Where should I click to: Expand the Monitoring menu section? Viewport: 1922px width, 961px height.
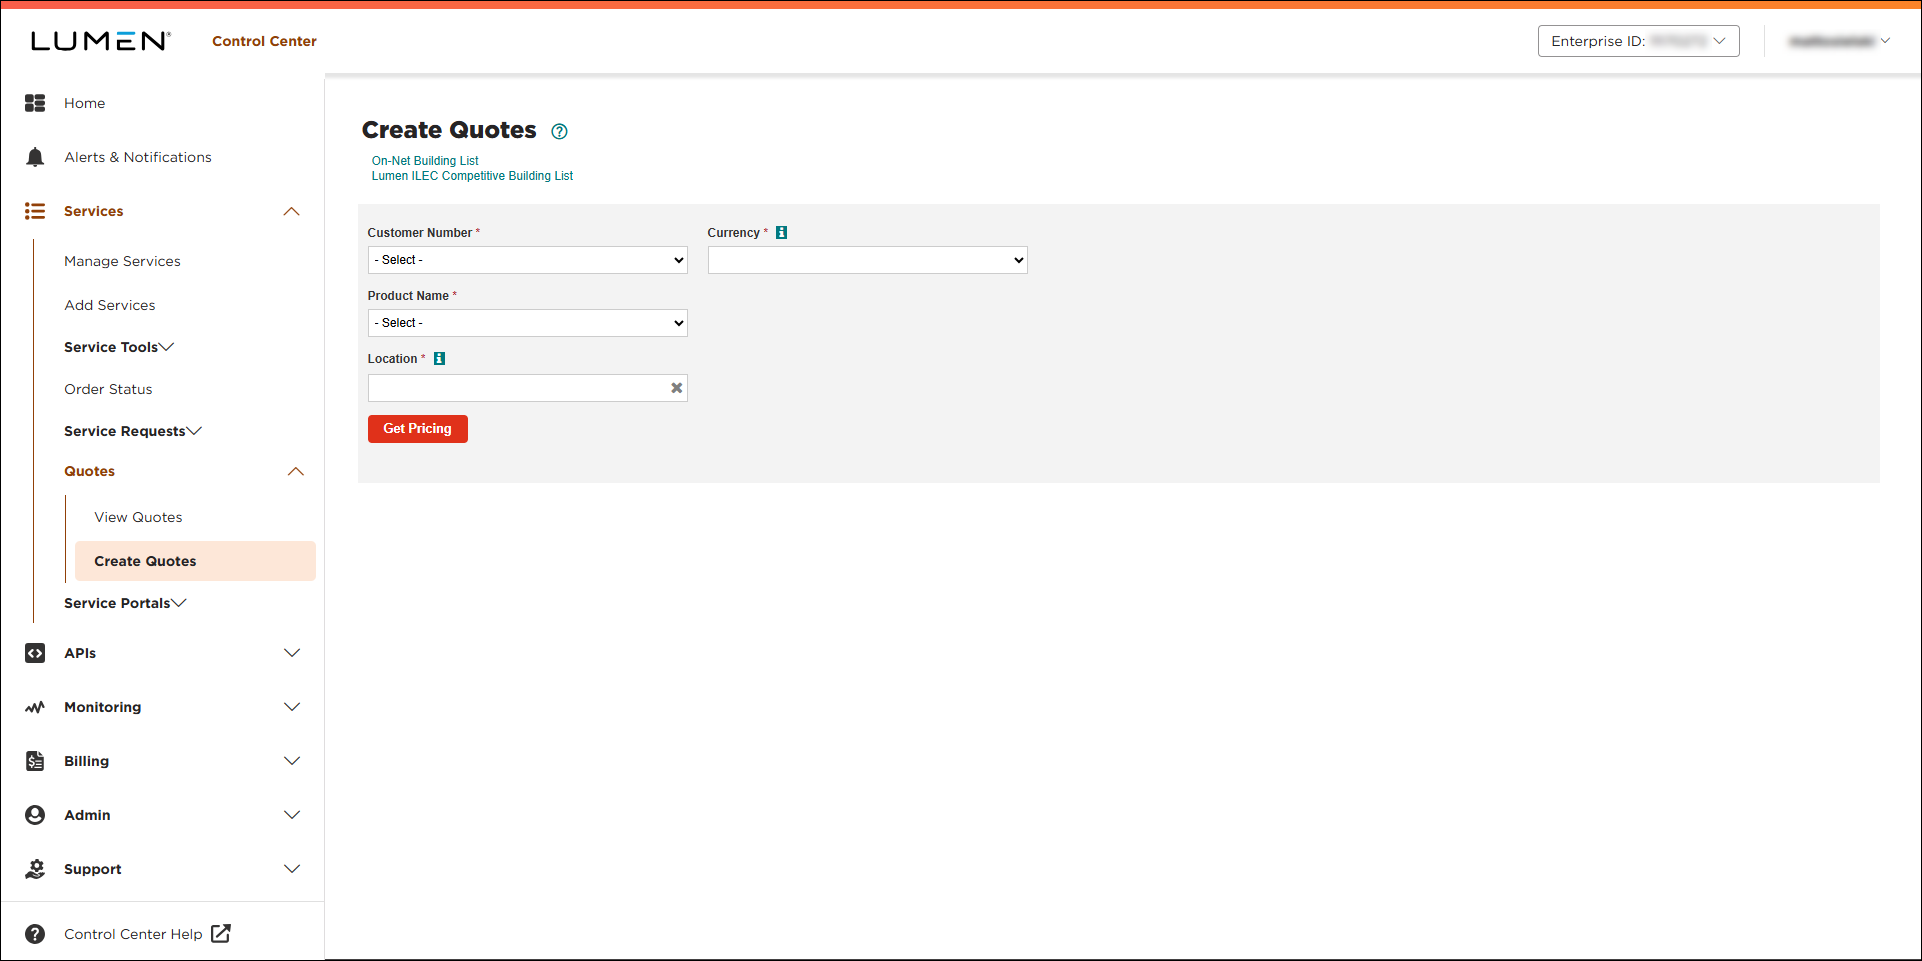[292, 707]
